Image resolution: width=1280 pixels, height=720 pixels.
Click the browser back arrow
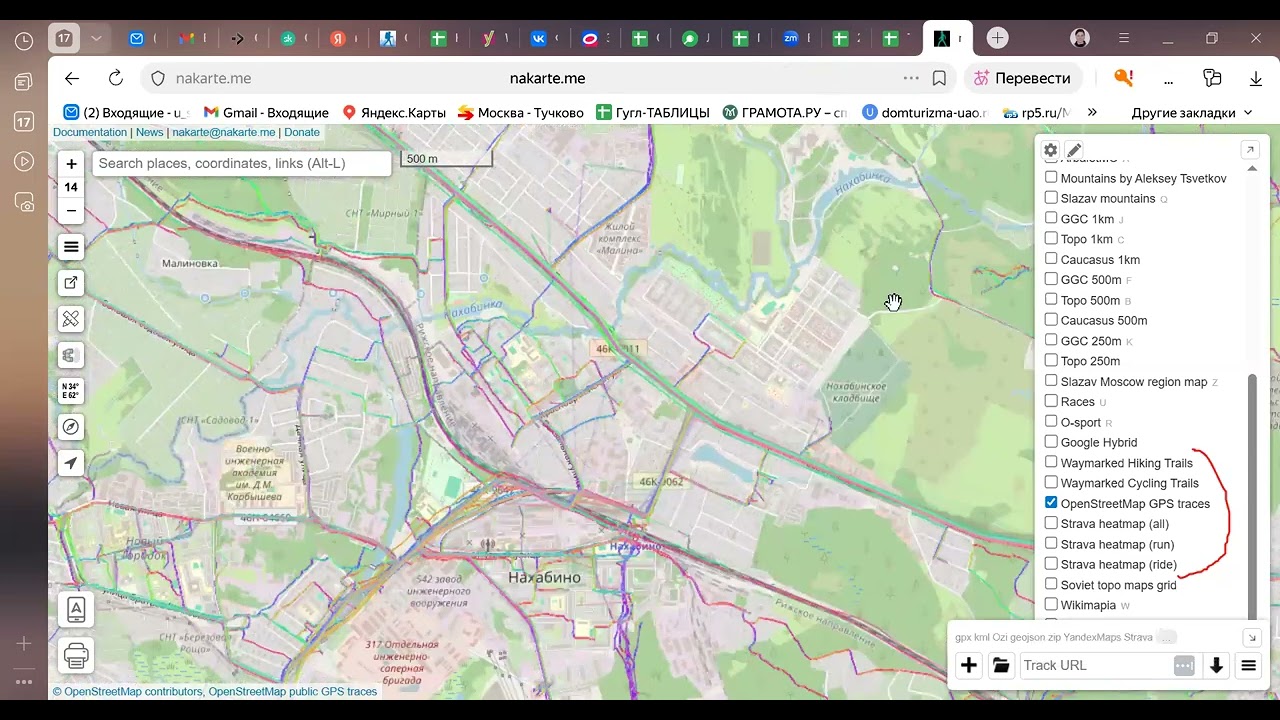(72, 78)
